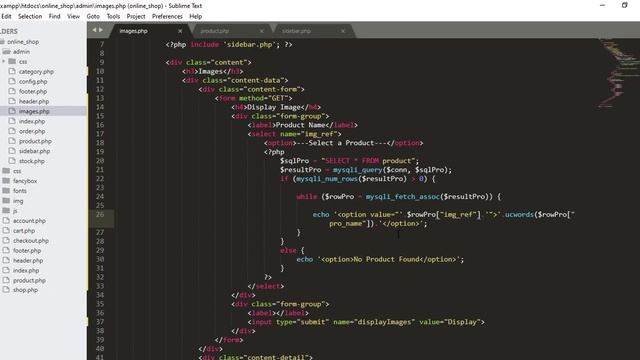
Task: Close the sidebar.php tab
Action: [x=343, y=31]
